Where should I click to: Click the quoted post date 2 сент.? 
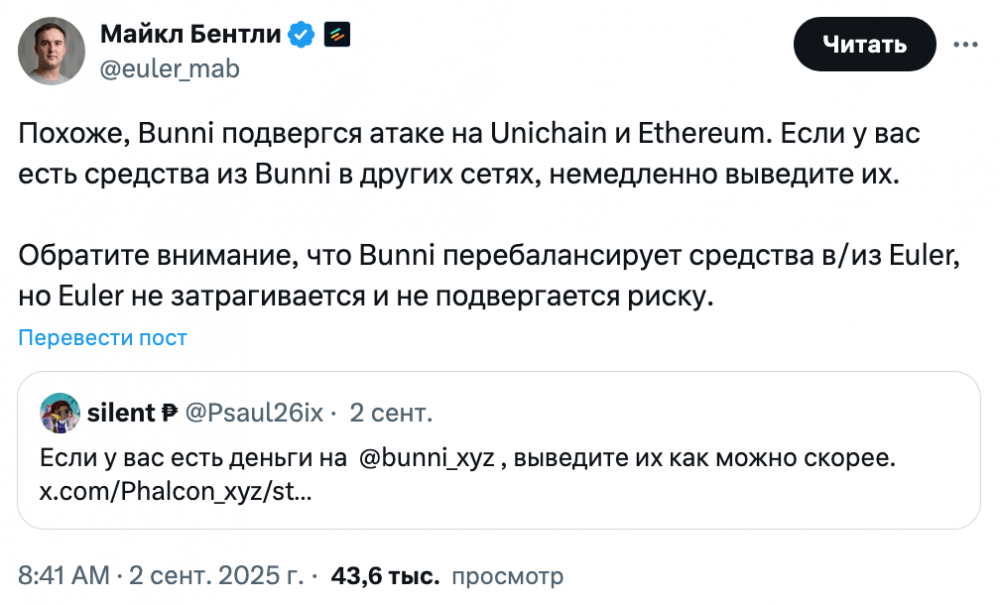[x=391, y=413]
